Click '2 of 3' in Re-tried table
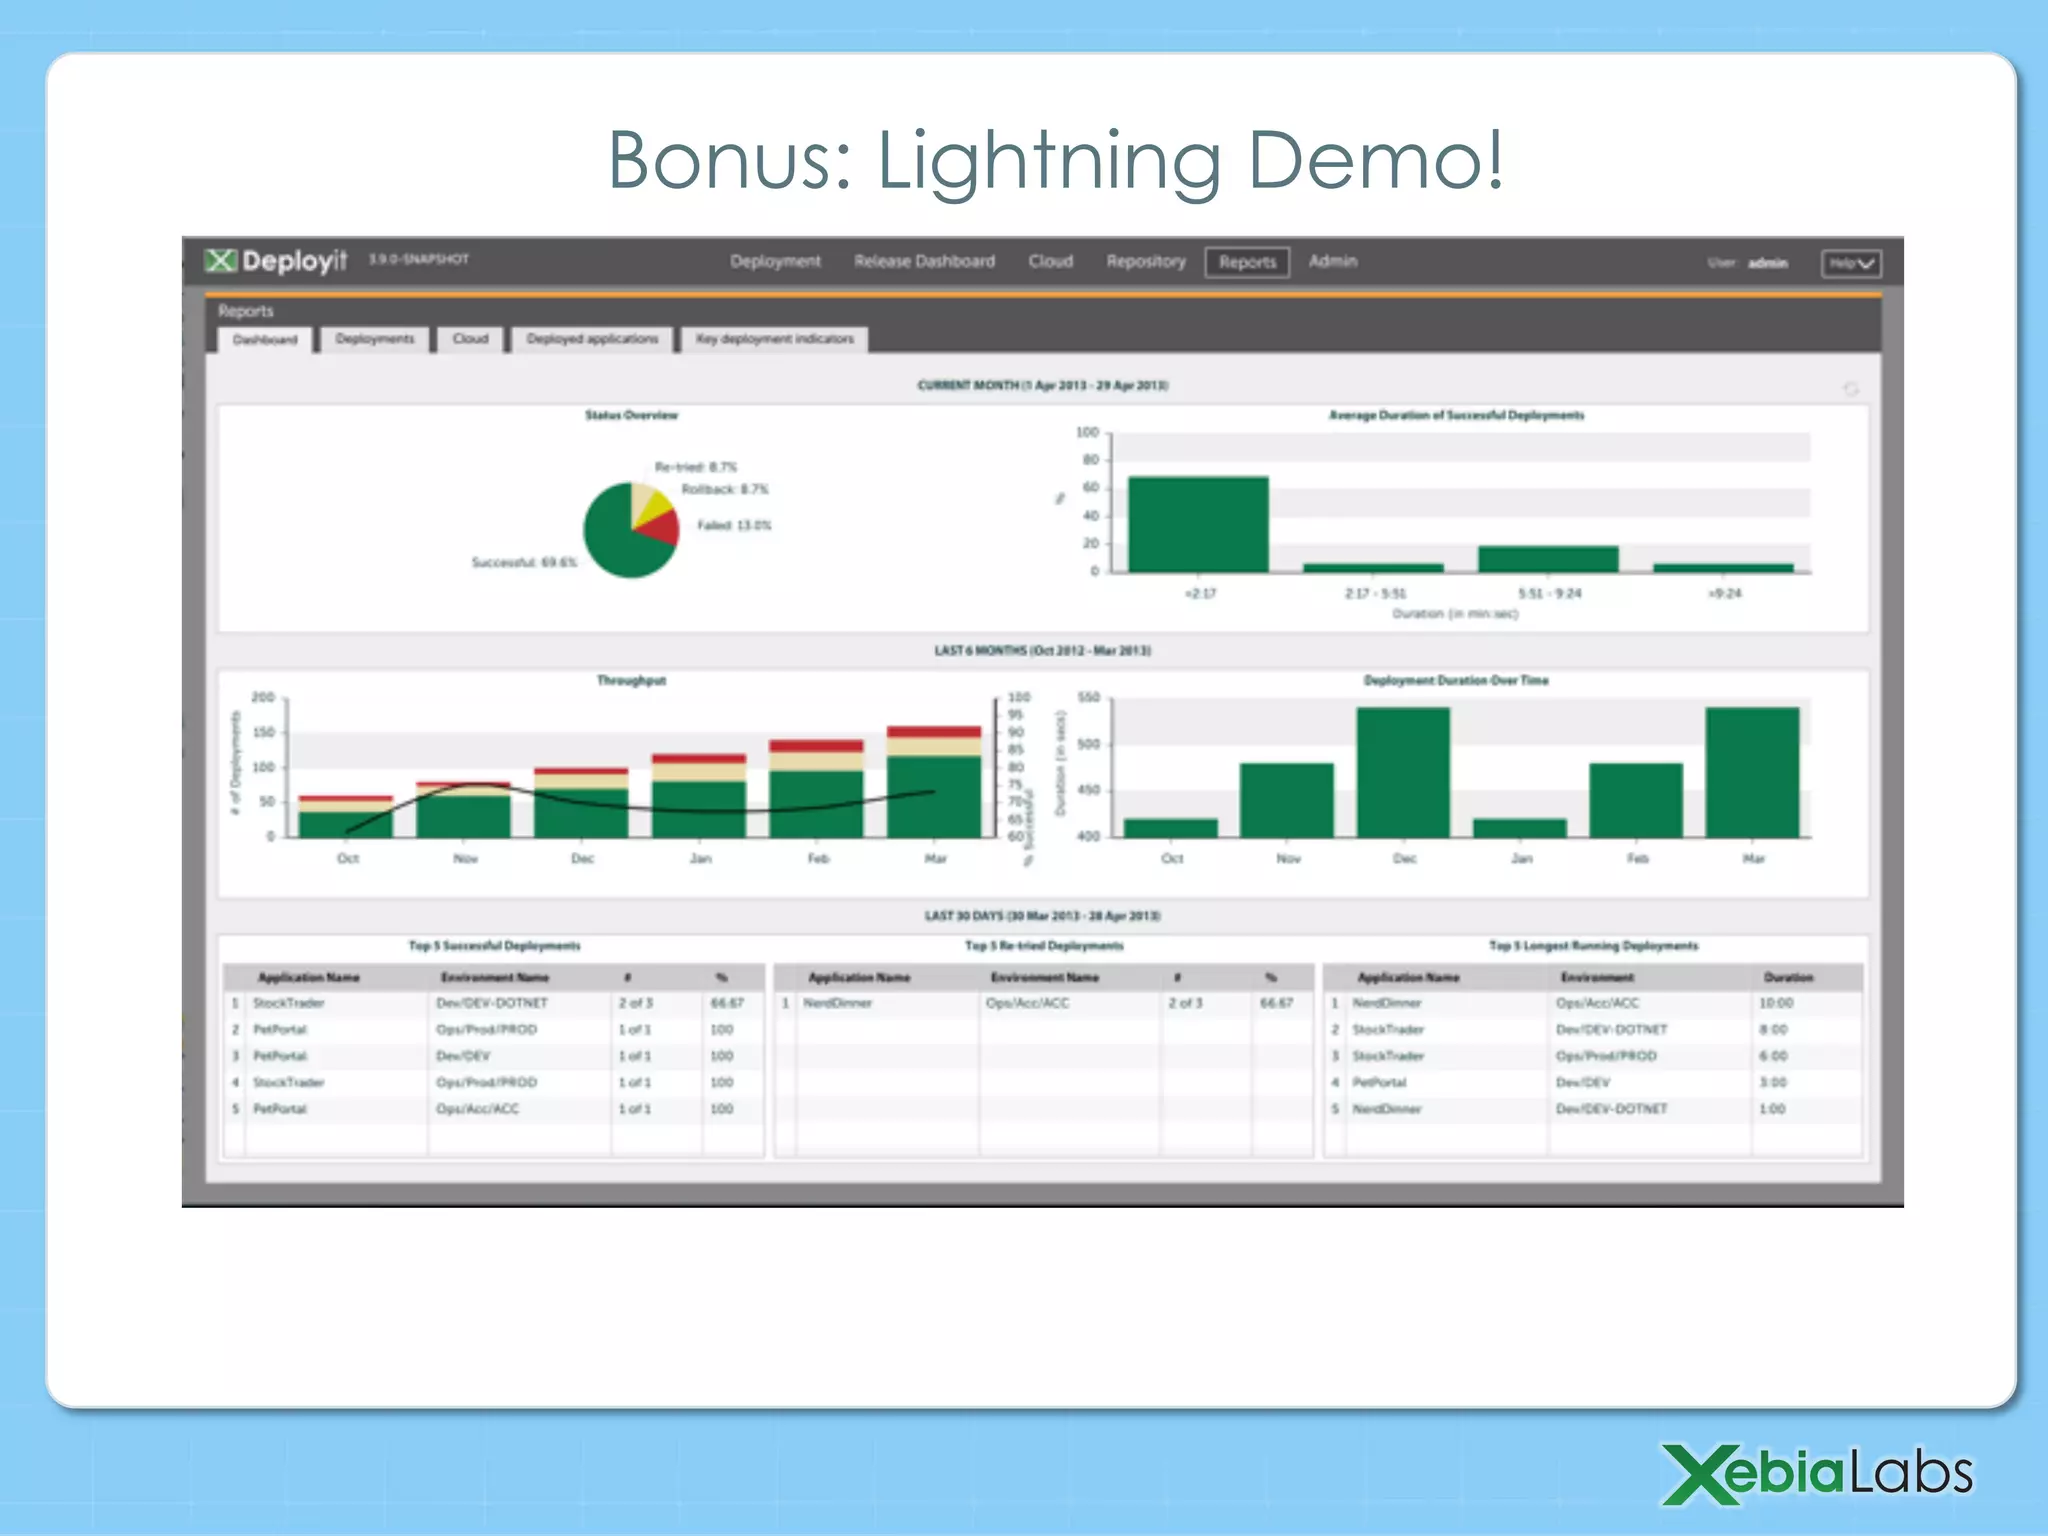This screenshot has height=1536, width=2048. (1185, 1003)
